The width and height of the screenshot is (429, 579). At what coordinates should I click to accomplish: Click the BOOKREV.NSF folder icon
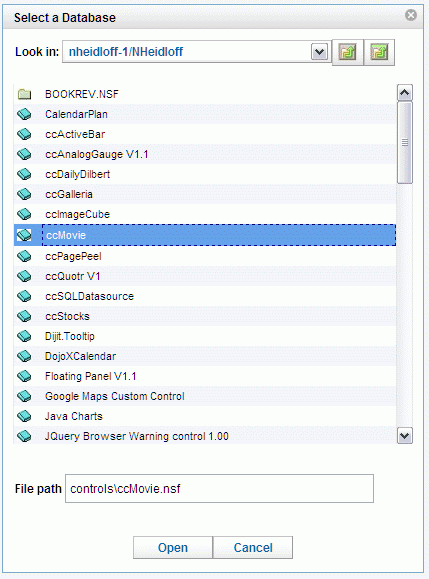24,94
